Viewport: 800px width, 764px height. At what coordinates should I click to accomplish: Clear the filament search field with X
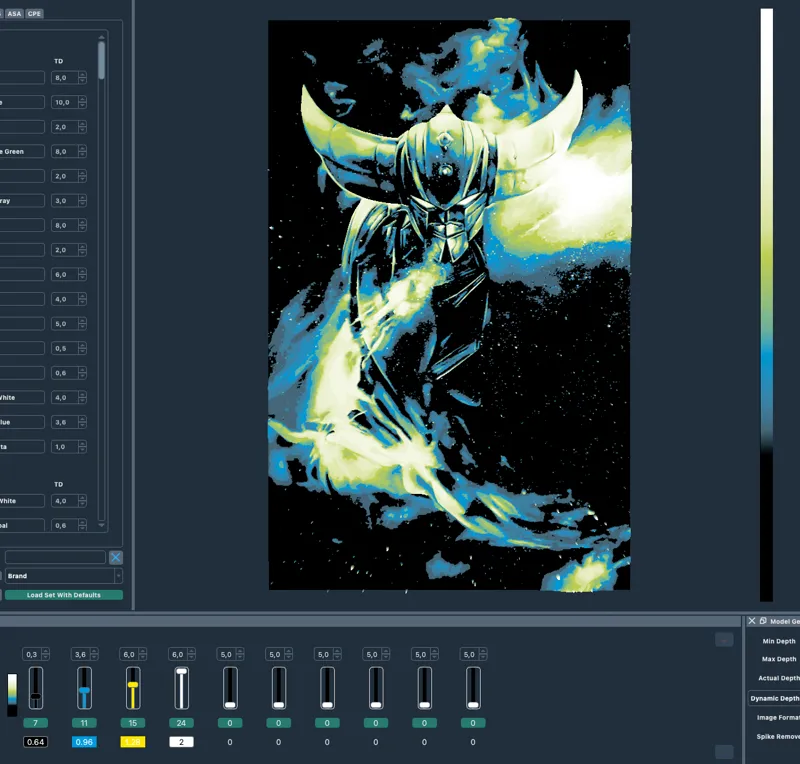click(x=116, y=557)
